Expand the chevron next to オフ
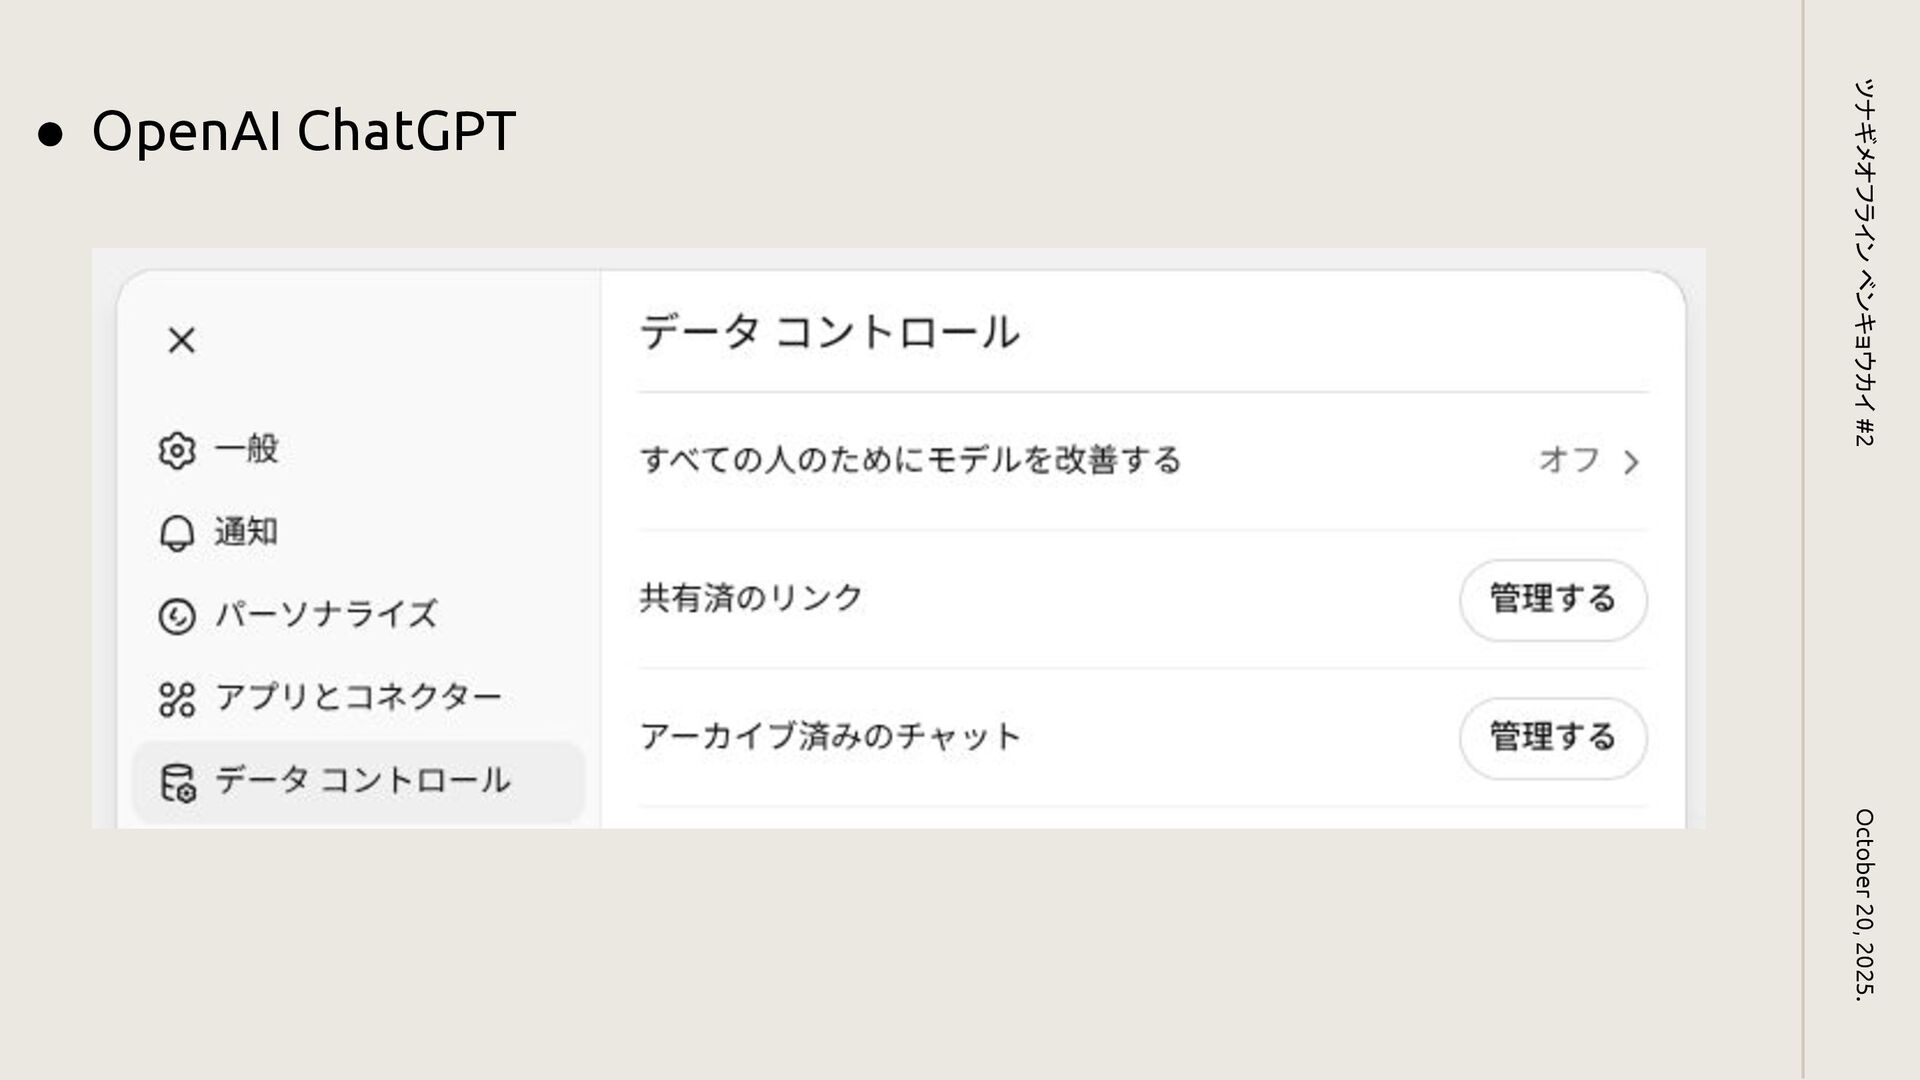 [1631, 462]
